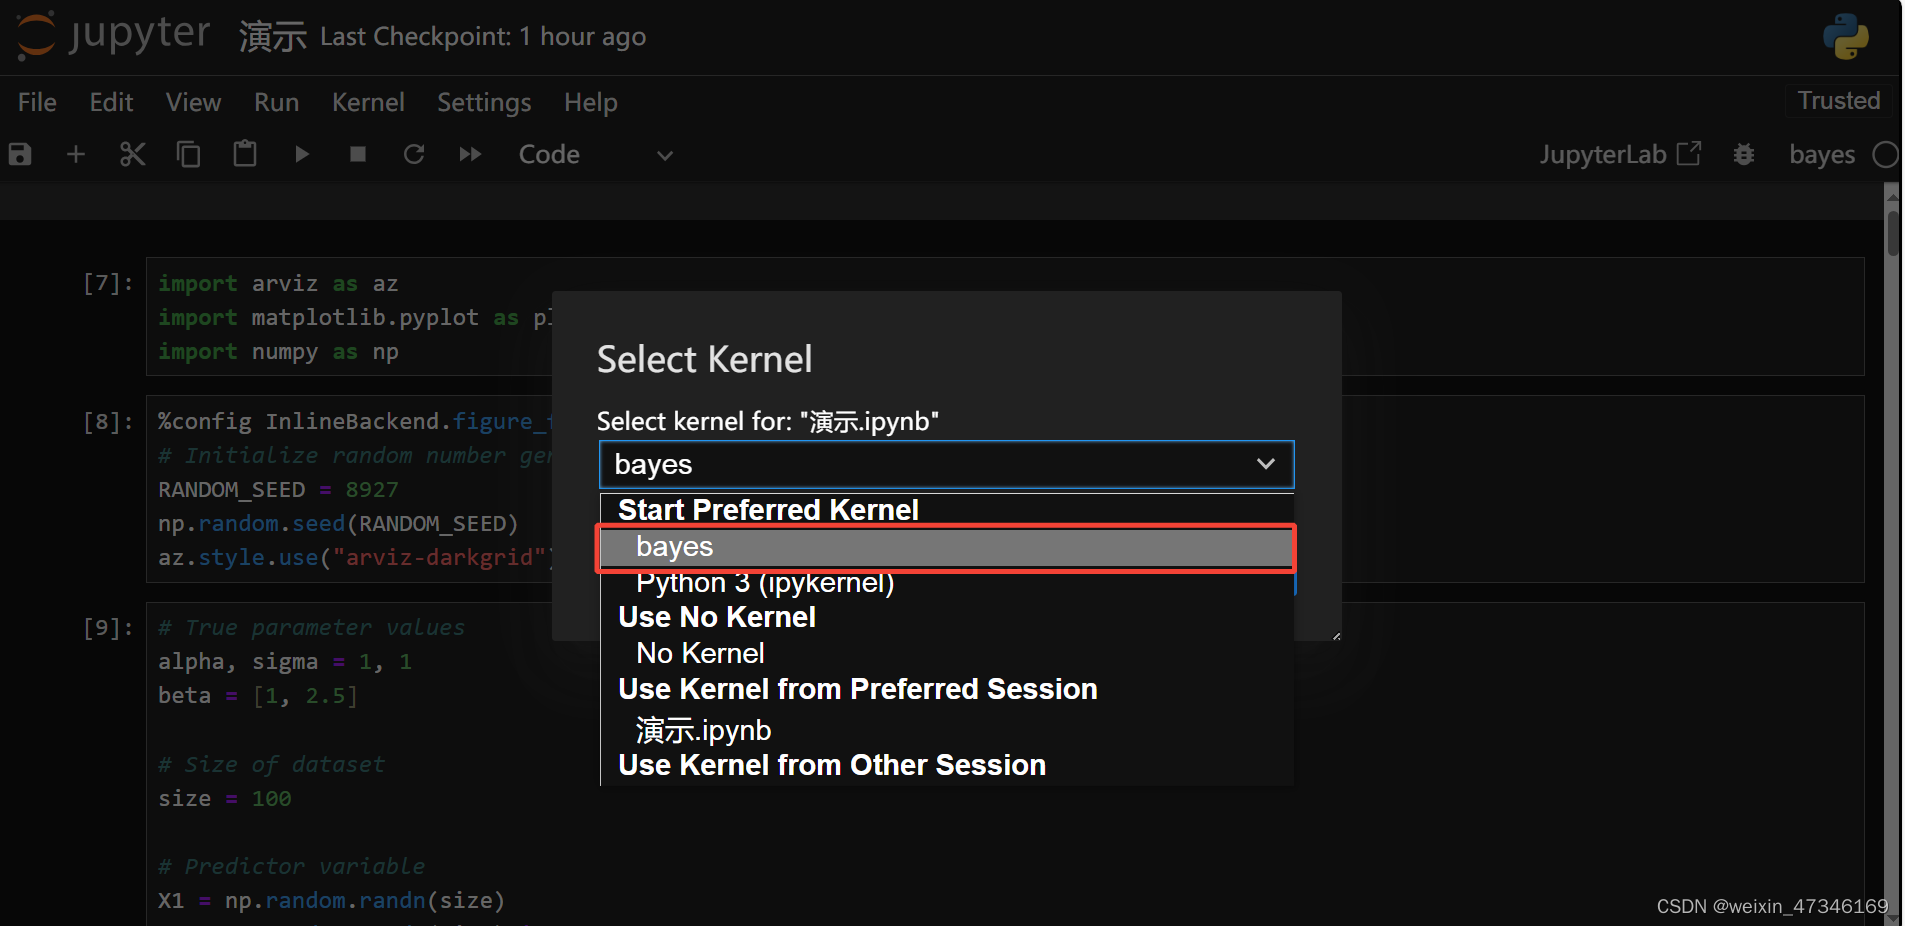Restart kernel and run all cells icon
The width and height of the screenshot is (1905, 926).
tap(470, 154)
